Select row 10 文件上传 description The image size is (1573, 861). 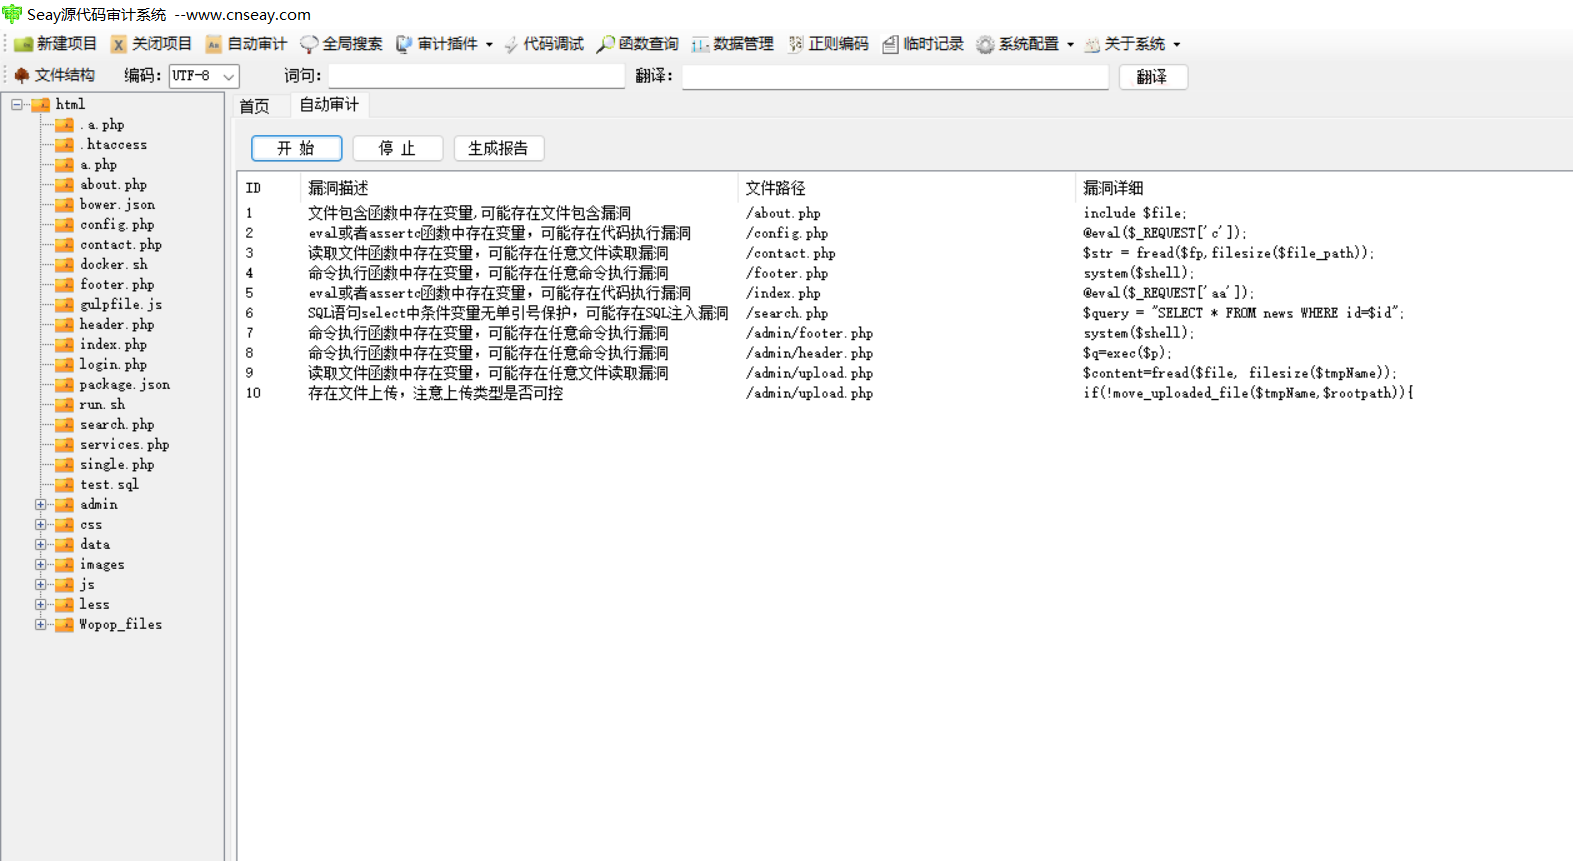[x=435, y=393]
